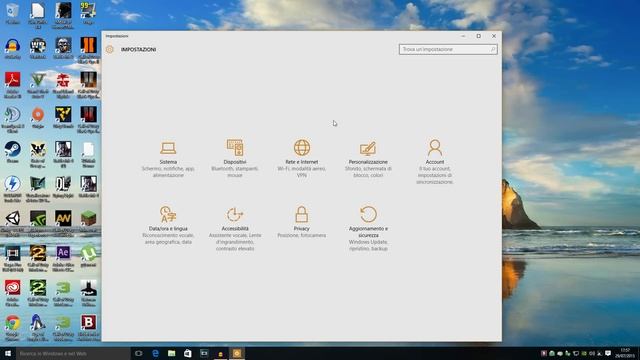This screenshot has height=360, width=640.
Task: Select the Google Chrome desktop icon
Action: pos(12,328)
